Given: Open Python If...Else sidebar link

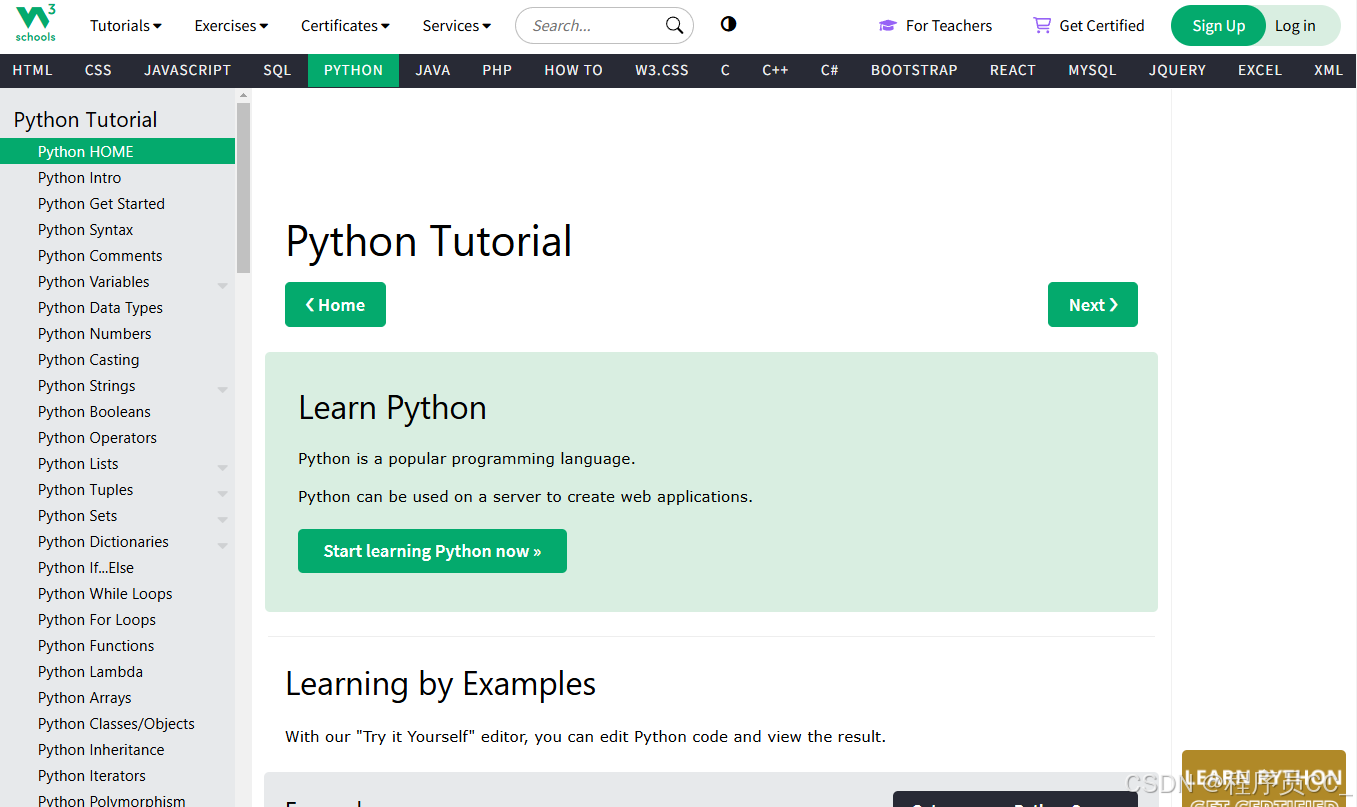Looking at the screenshot, I should pos(118,568).
